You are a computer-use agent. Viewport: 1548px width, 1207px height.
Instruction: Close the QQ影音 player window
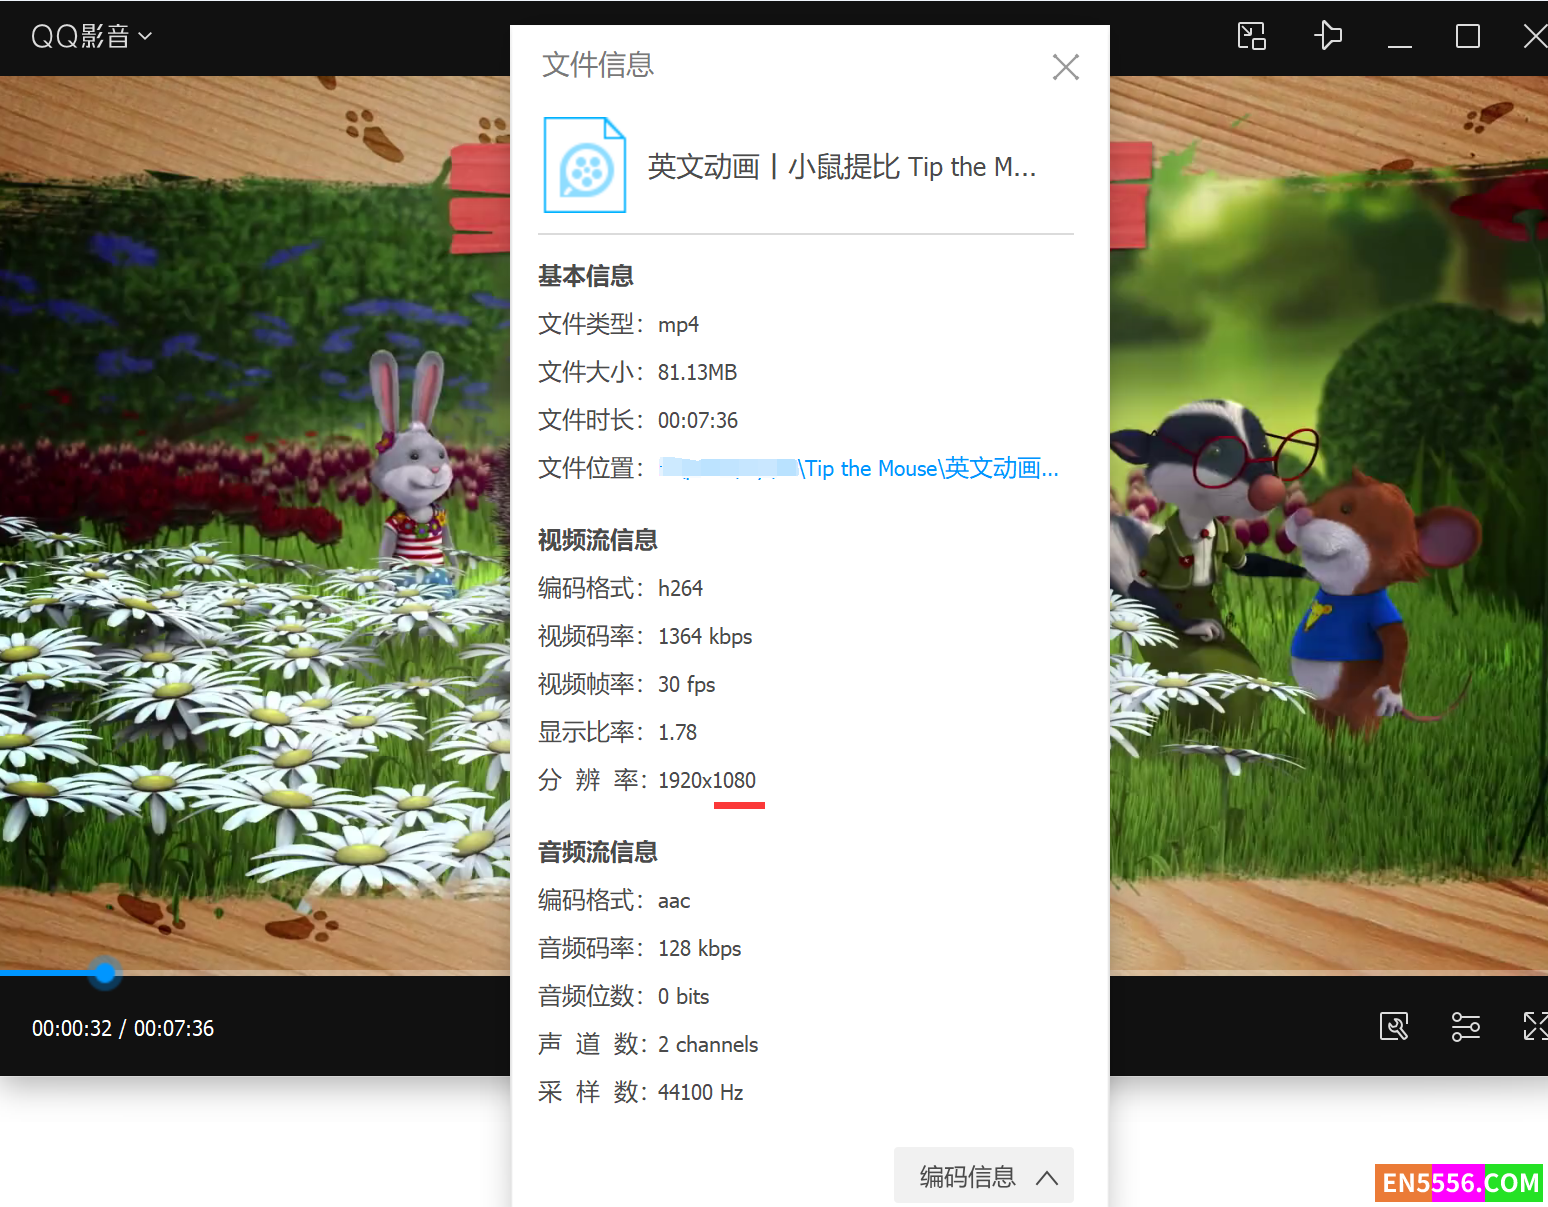click(x=1533, y=37)
